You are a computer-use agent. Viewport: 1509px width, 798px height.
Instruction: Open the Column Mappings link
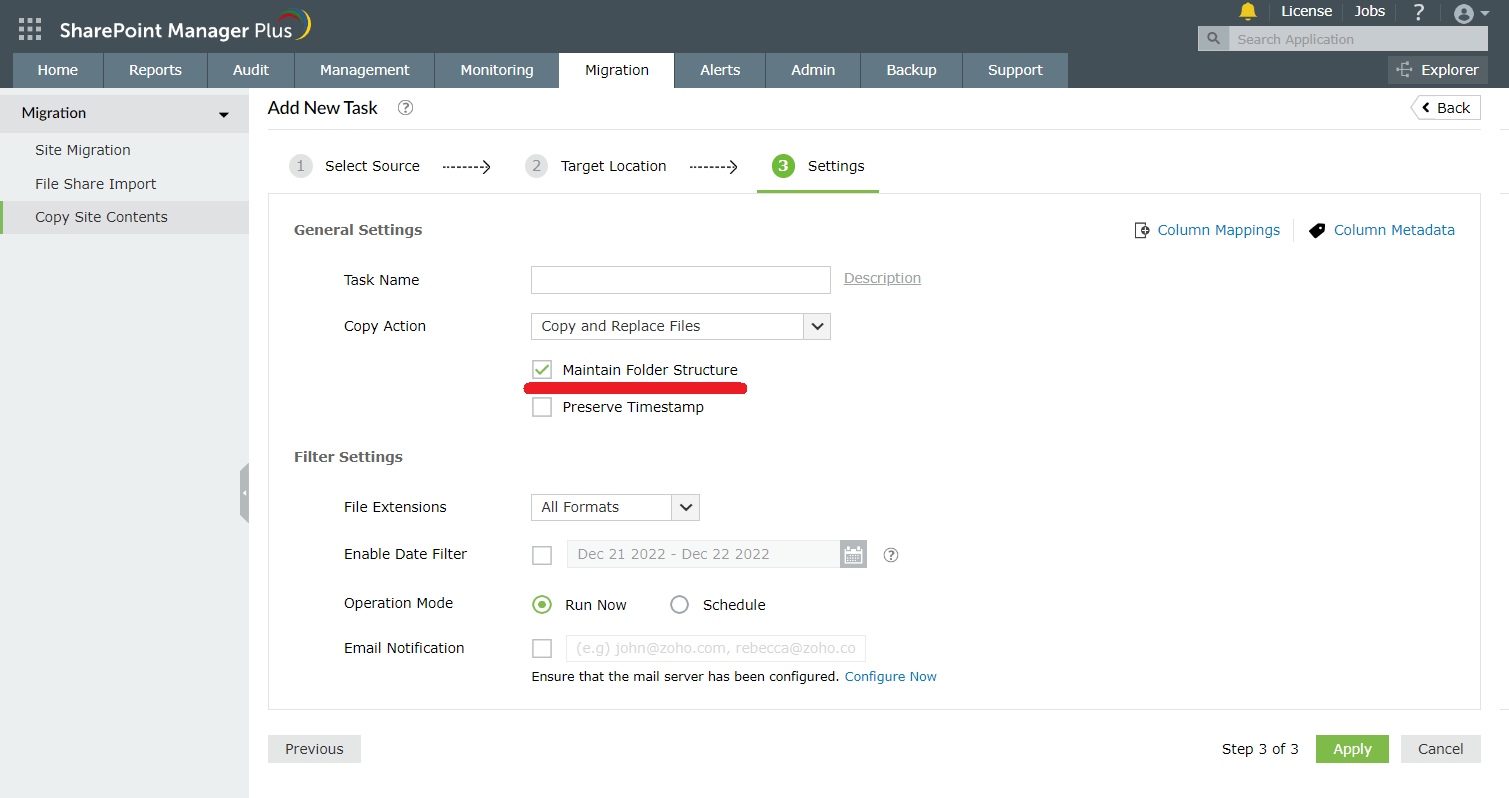point(1219,230)
